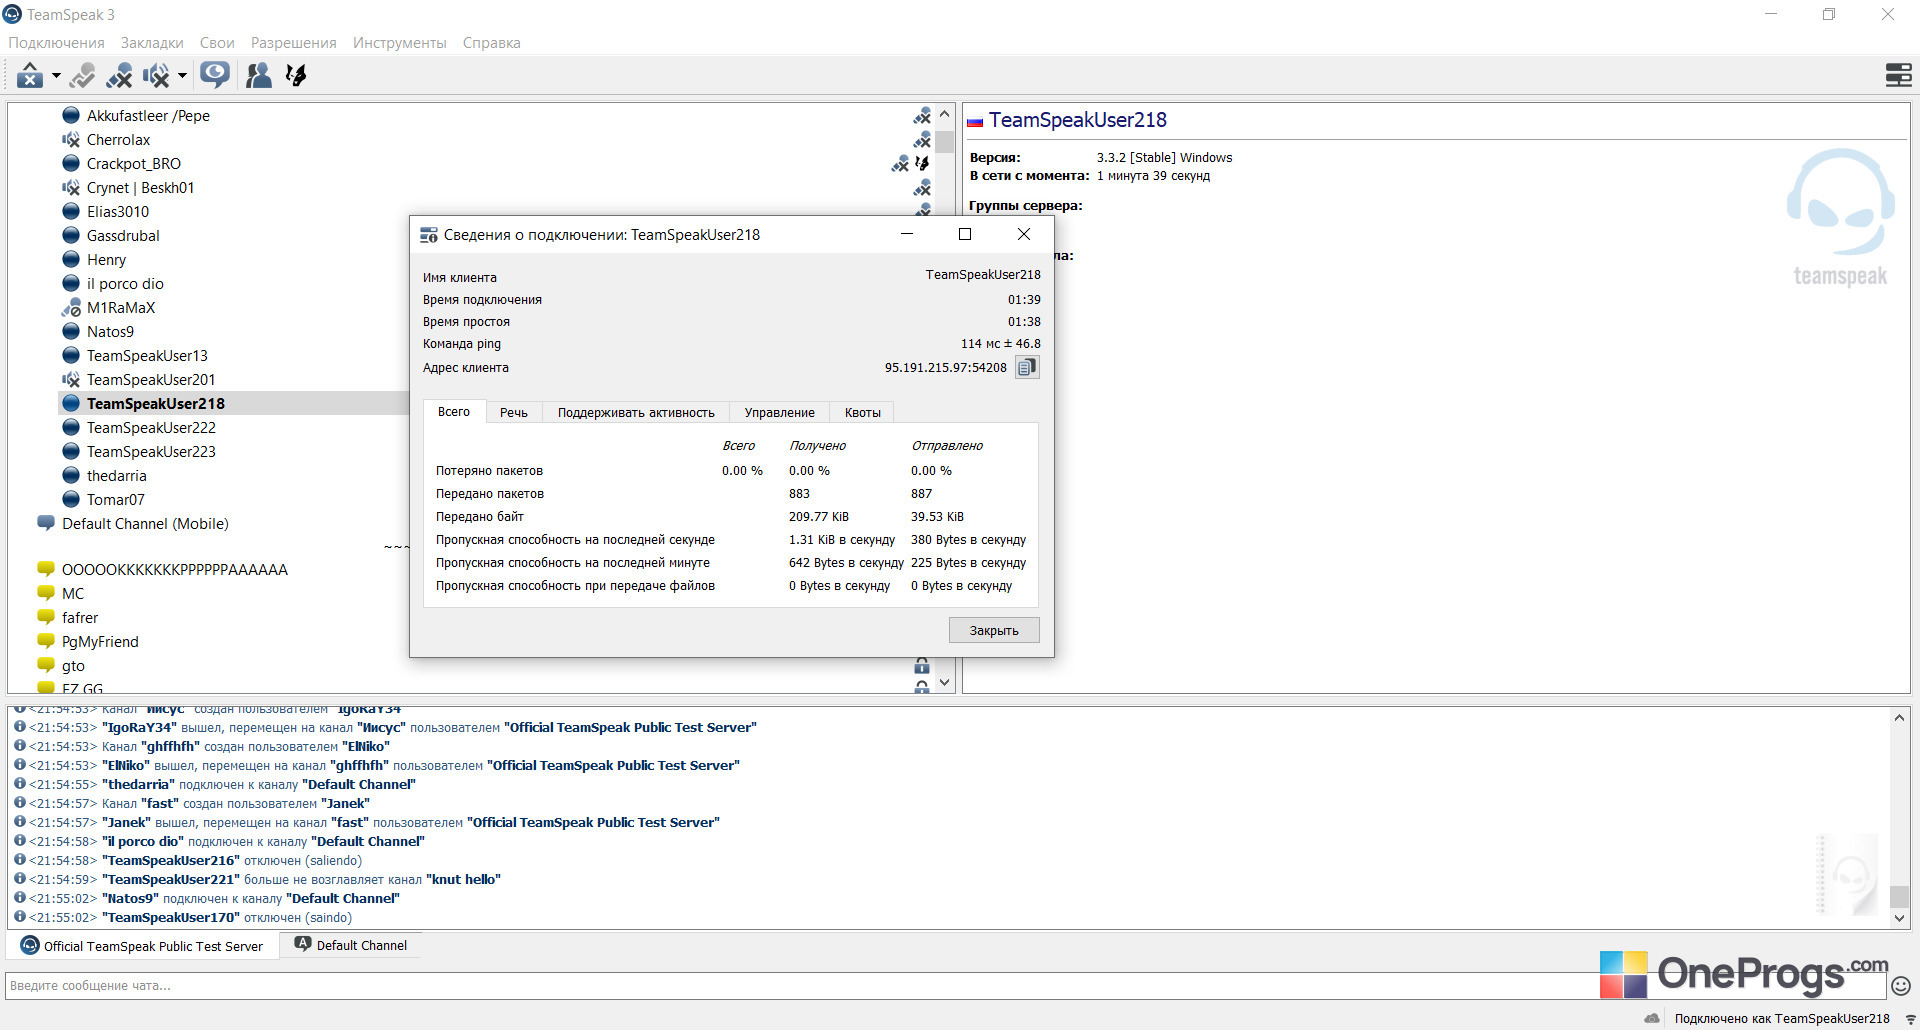Open the mute speakers dropdown arrow
The width and height of the screenshot is (1920, 1030).
182,75
